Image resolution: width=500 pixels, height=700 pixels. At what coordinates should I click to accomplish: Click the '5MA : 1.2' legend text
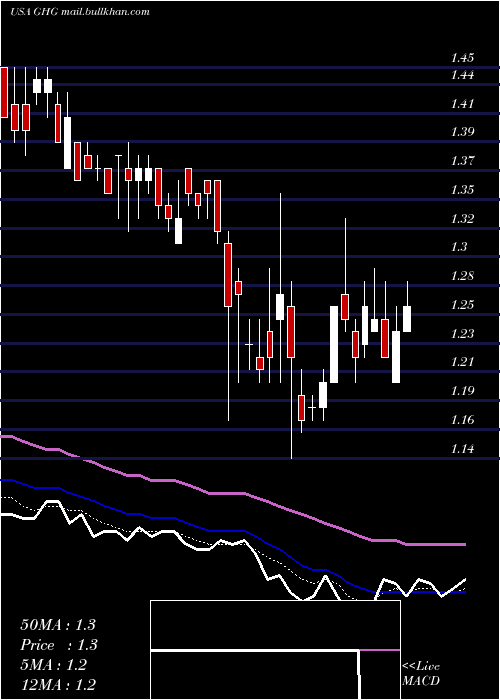pyautogui.click(x=54, y=665)
